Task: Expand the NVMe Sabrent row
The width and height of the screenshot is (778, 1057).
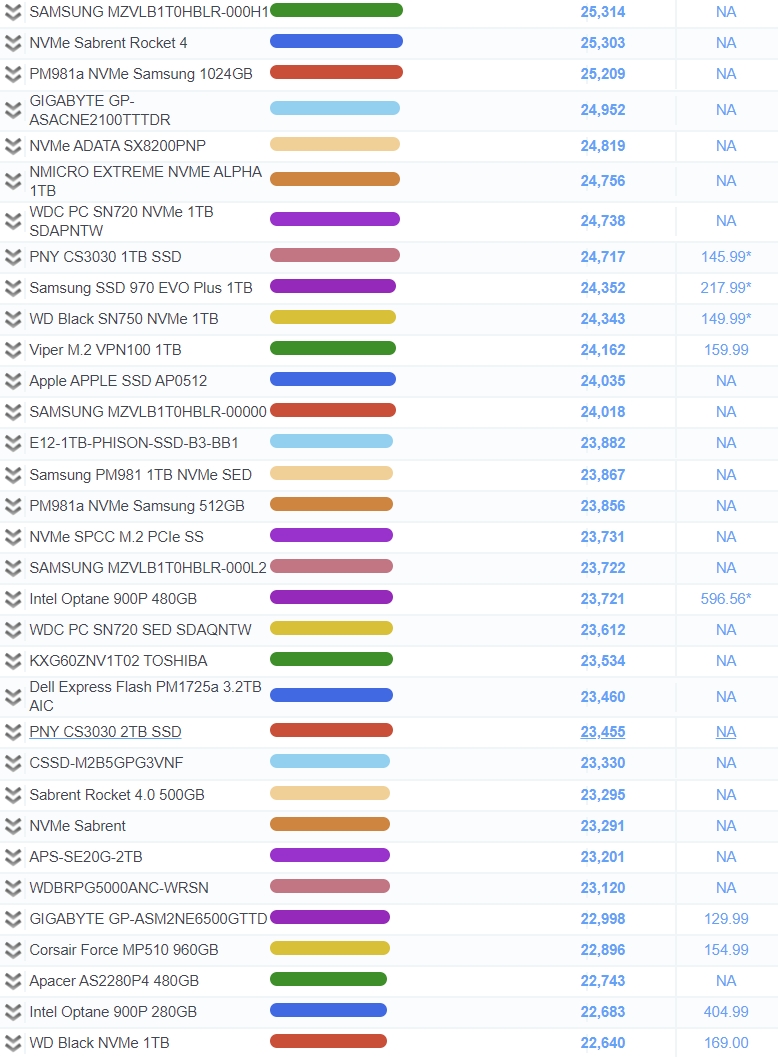Action: coord(13,826)
